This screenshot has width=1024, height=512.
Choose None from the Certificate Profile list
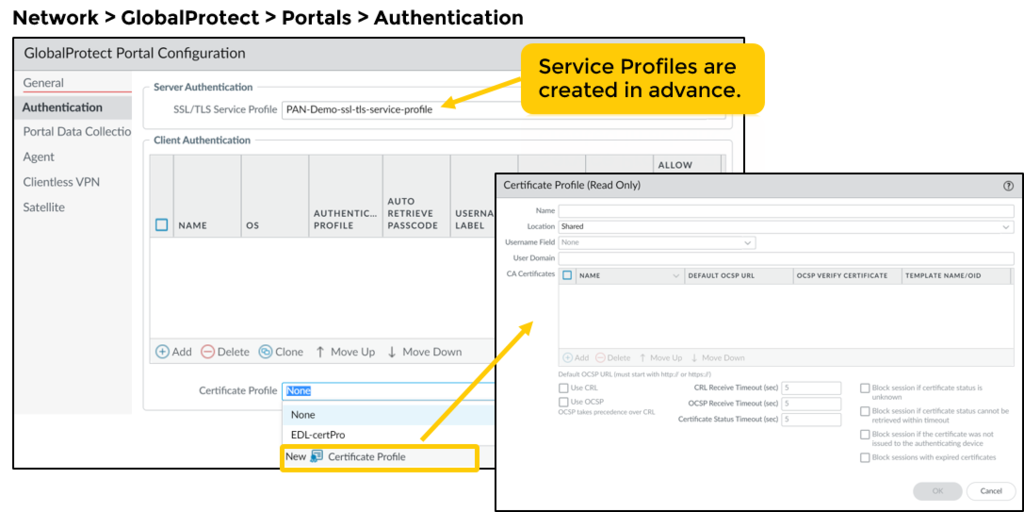pyautogui.click(x=389, y=415)
